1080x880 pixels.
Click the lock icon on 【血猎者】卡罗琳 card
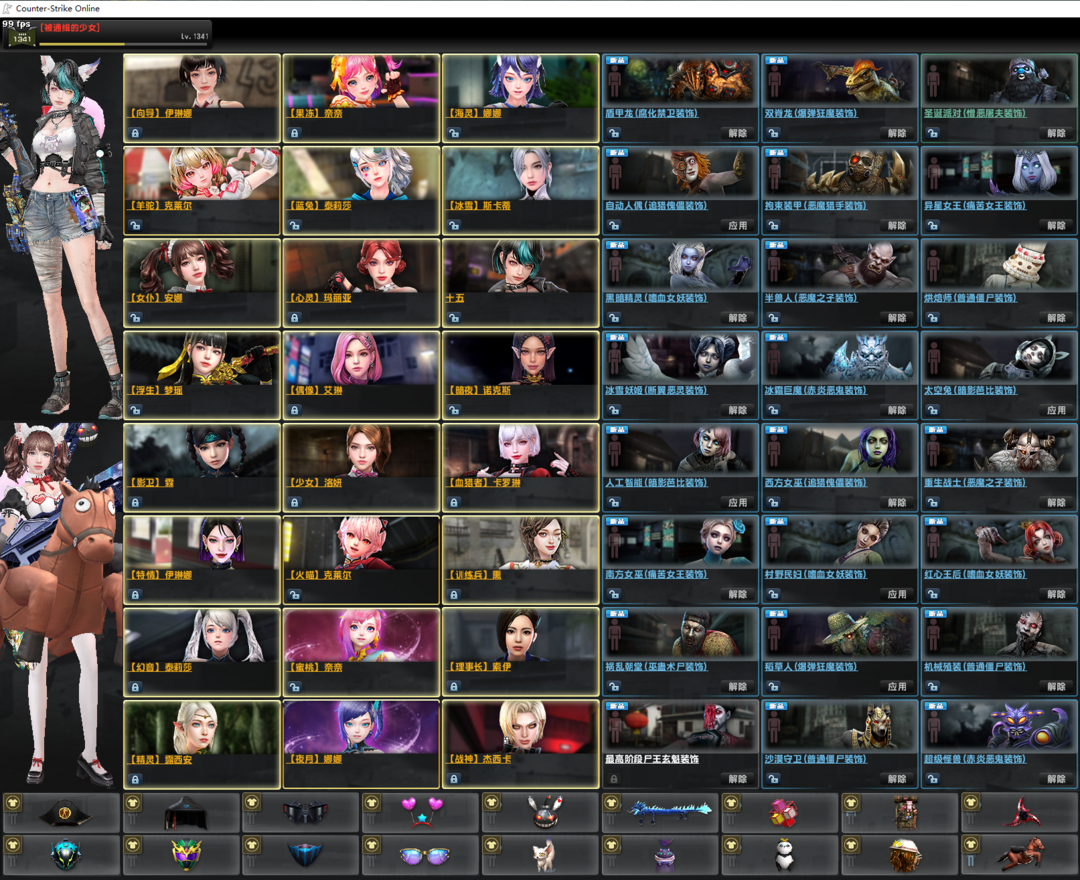coord(454,503)
